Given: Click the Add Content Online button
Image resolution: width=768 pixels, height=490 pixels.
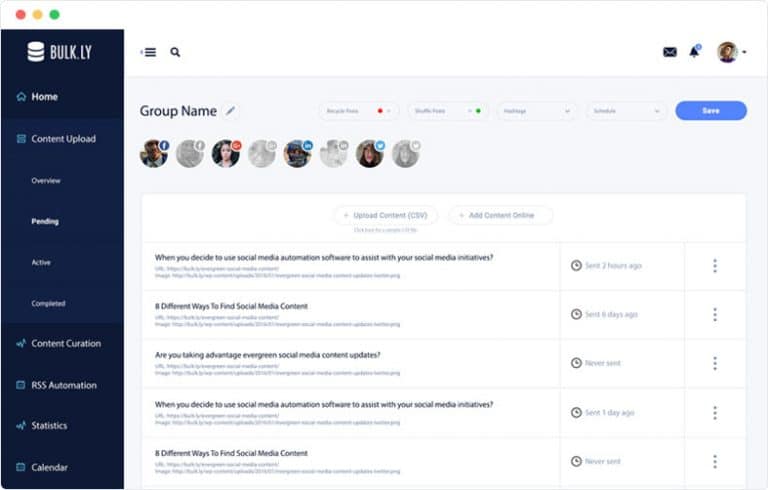Looking at the screenshot, I should pyautogui.click(x=500, y=215).
